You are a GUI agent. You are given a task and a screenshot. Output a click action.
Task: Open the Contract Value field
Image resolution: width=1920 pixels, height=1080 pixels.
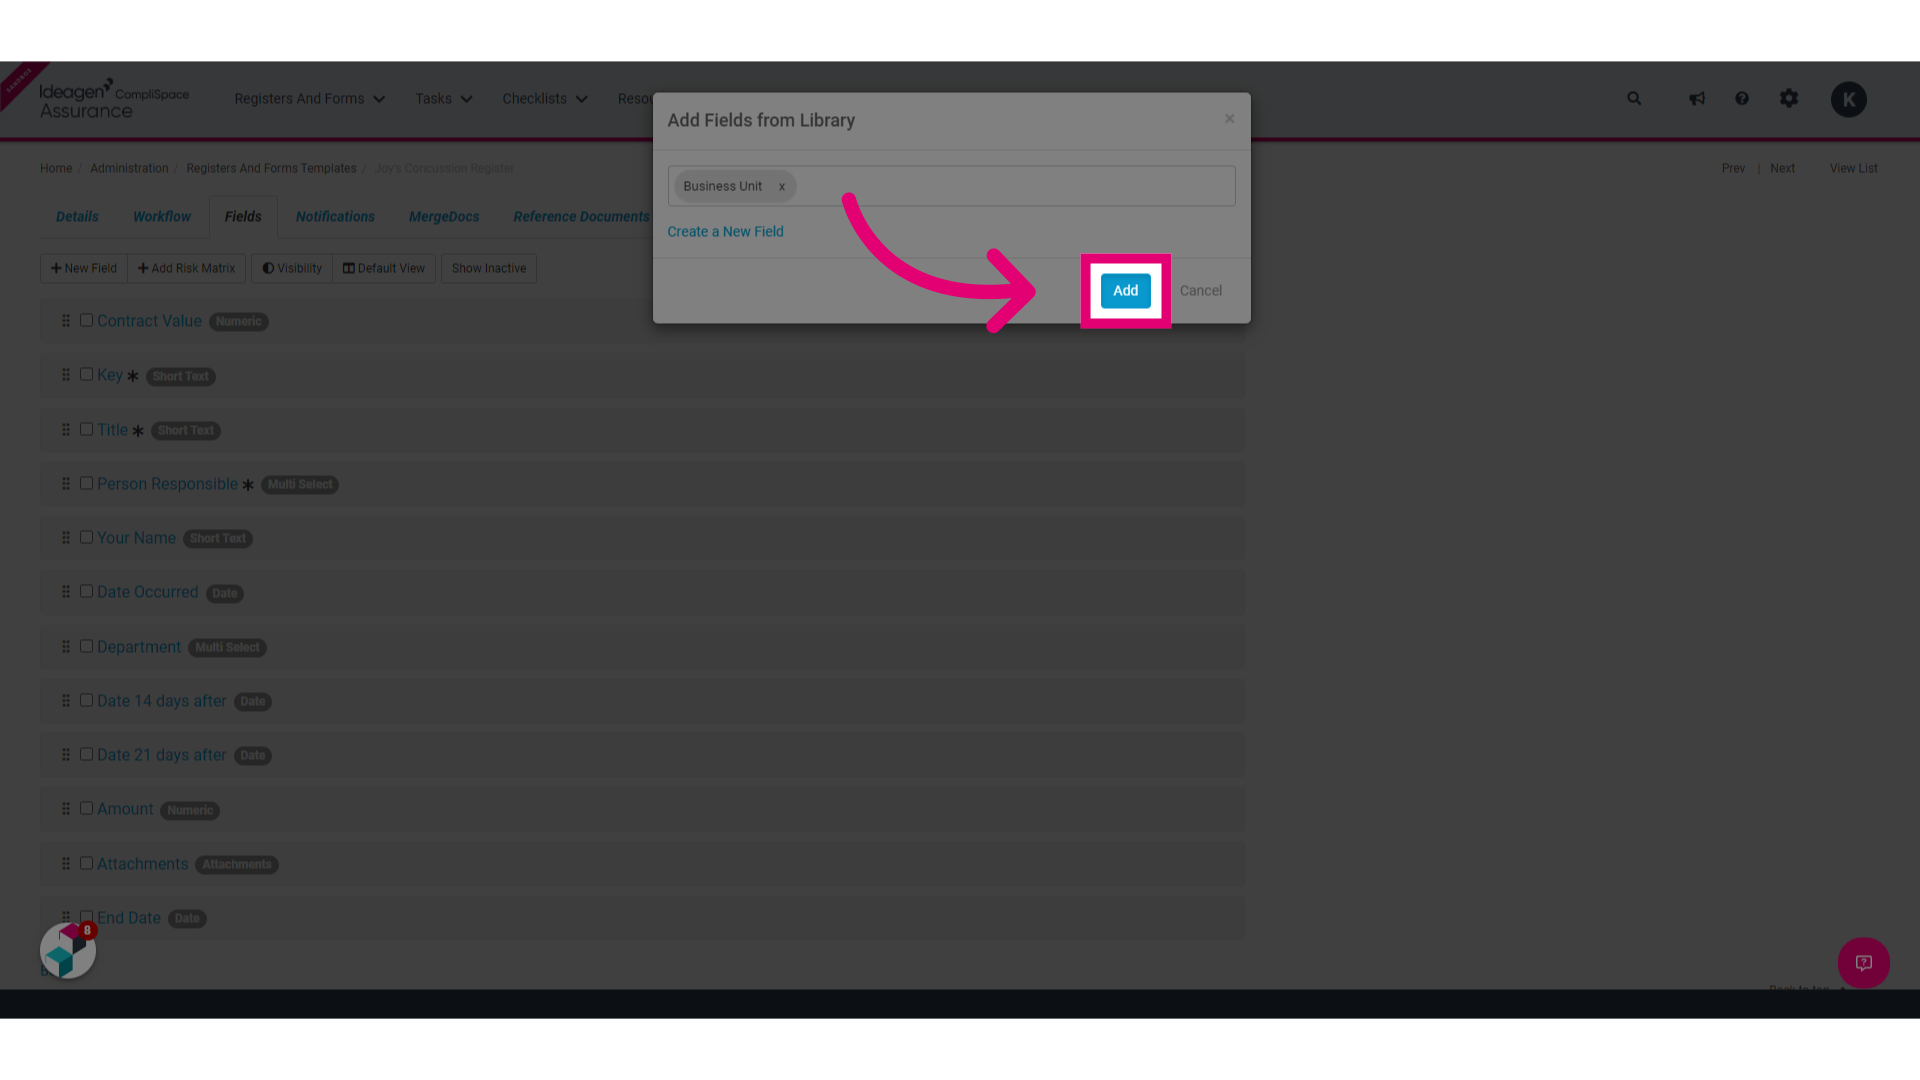click(x=149, y=322)
